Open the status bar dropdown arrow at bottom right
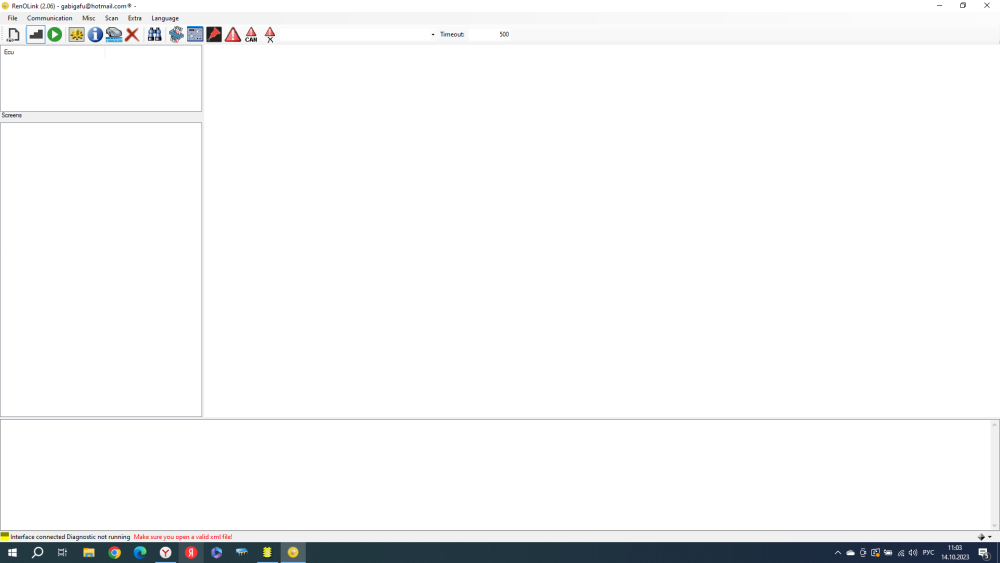The width and height of the screenshot is (1000, 563). pos(990,537)
